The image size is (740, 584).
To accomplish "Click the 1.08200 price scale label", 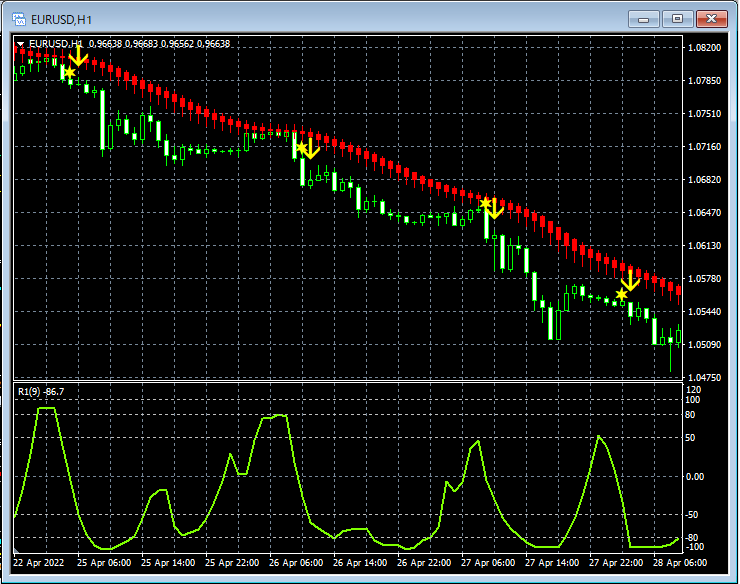I will tap(705, 48).
